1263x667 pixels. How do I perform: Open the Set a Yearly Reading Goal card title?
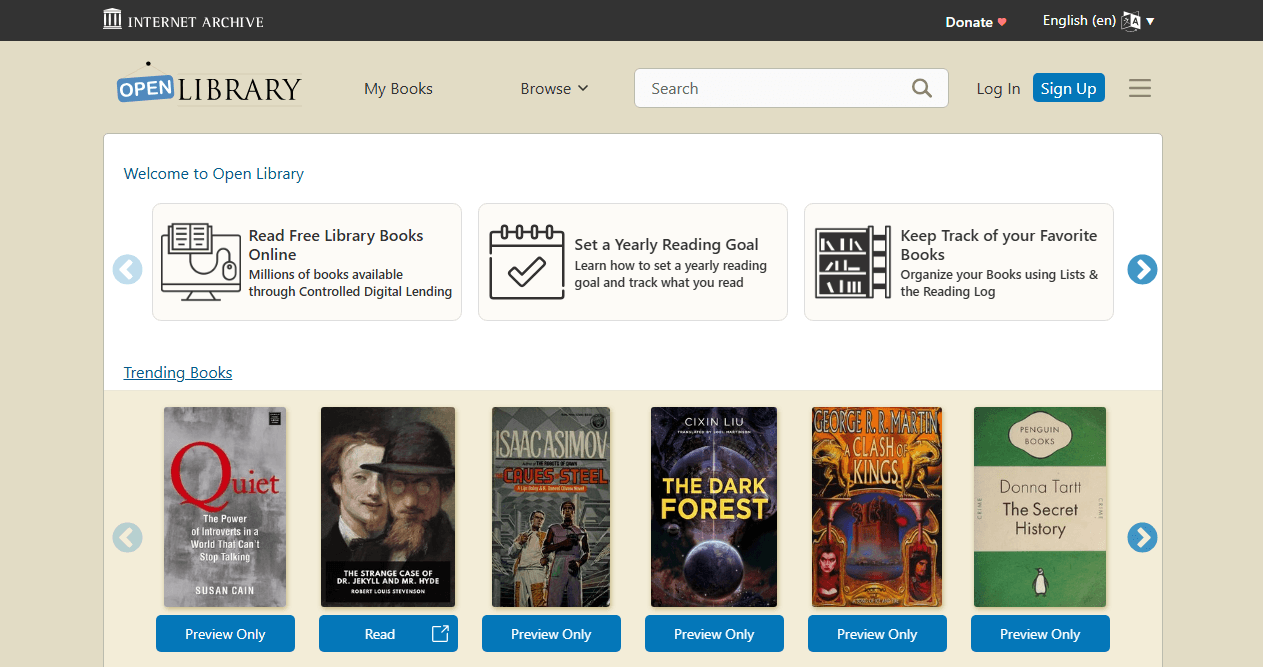point(666,244)
